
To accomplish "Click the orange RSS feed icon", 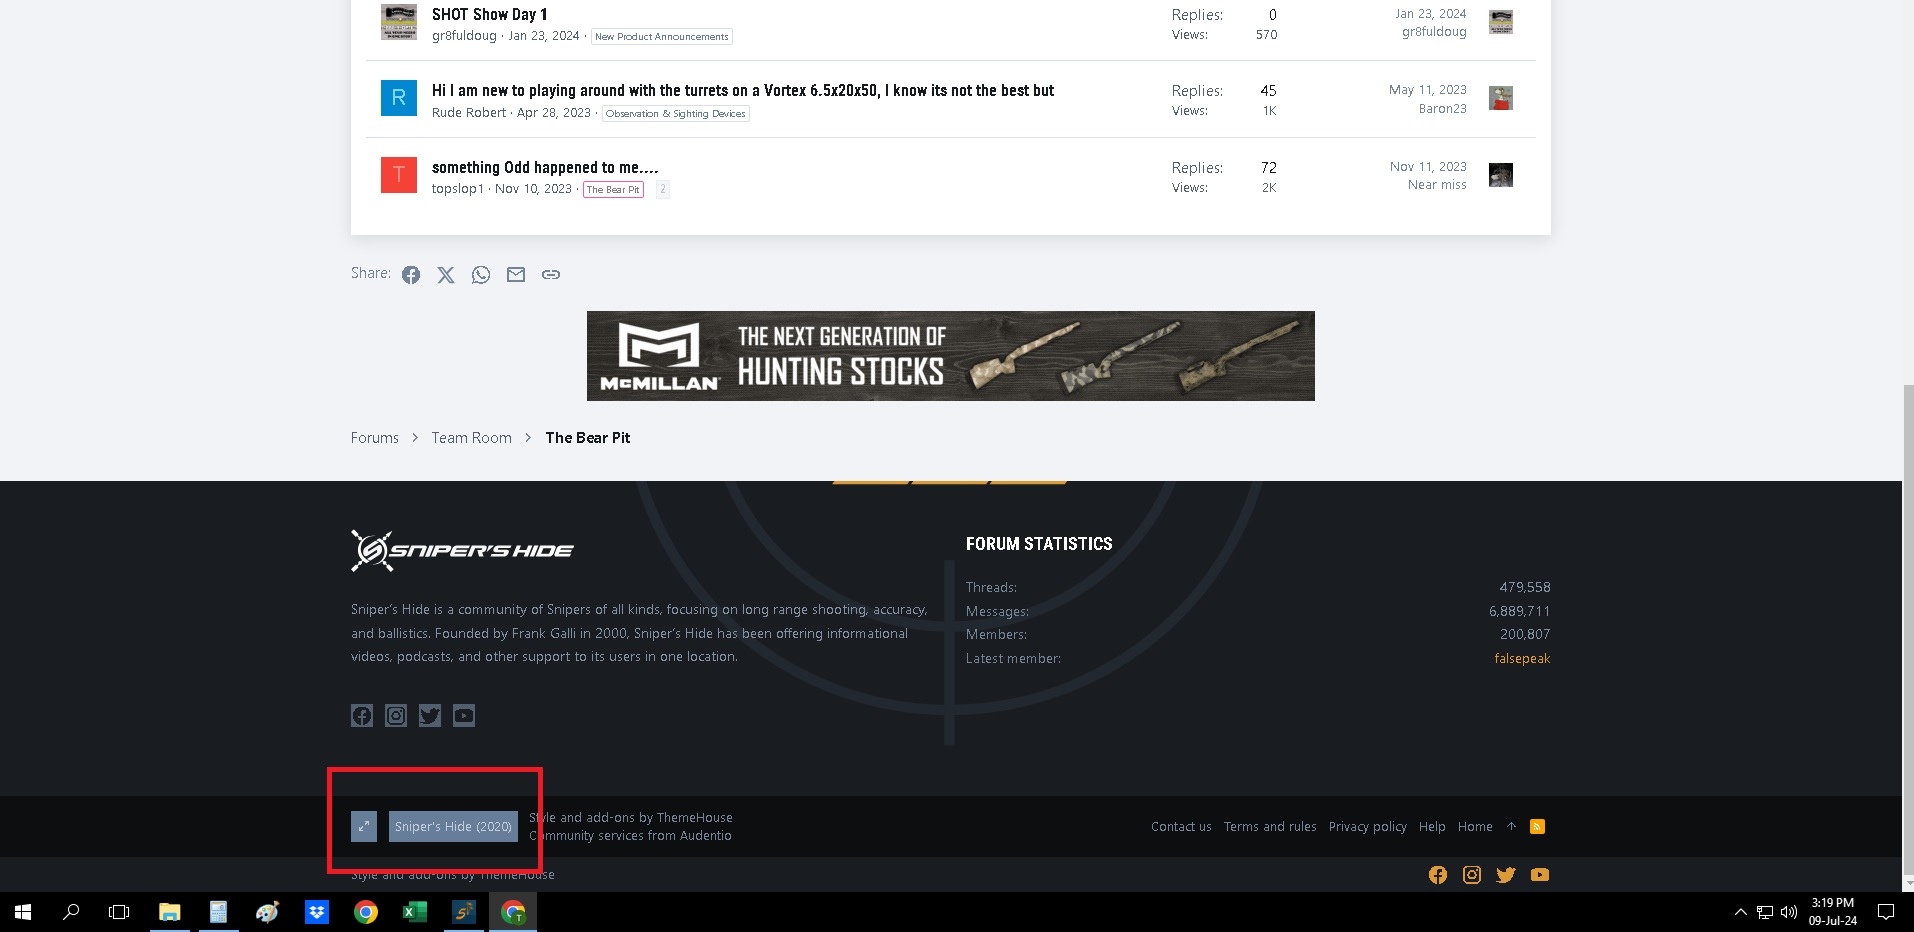I will [x=1538, y=826].
